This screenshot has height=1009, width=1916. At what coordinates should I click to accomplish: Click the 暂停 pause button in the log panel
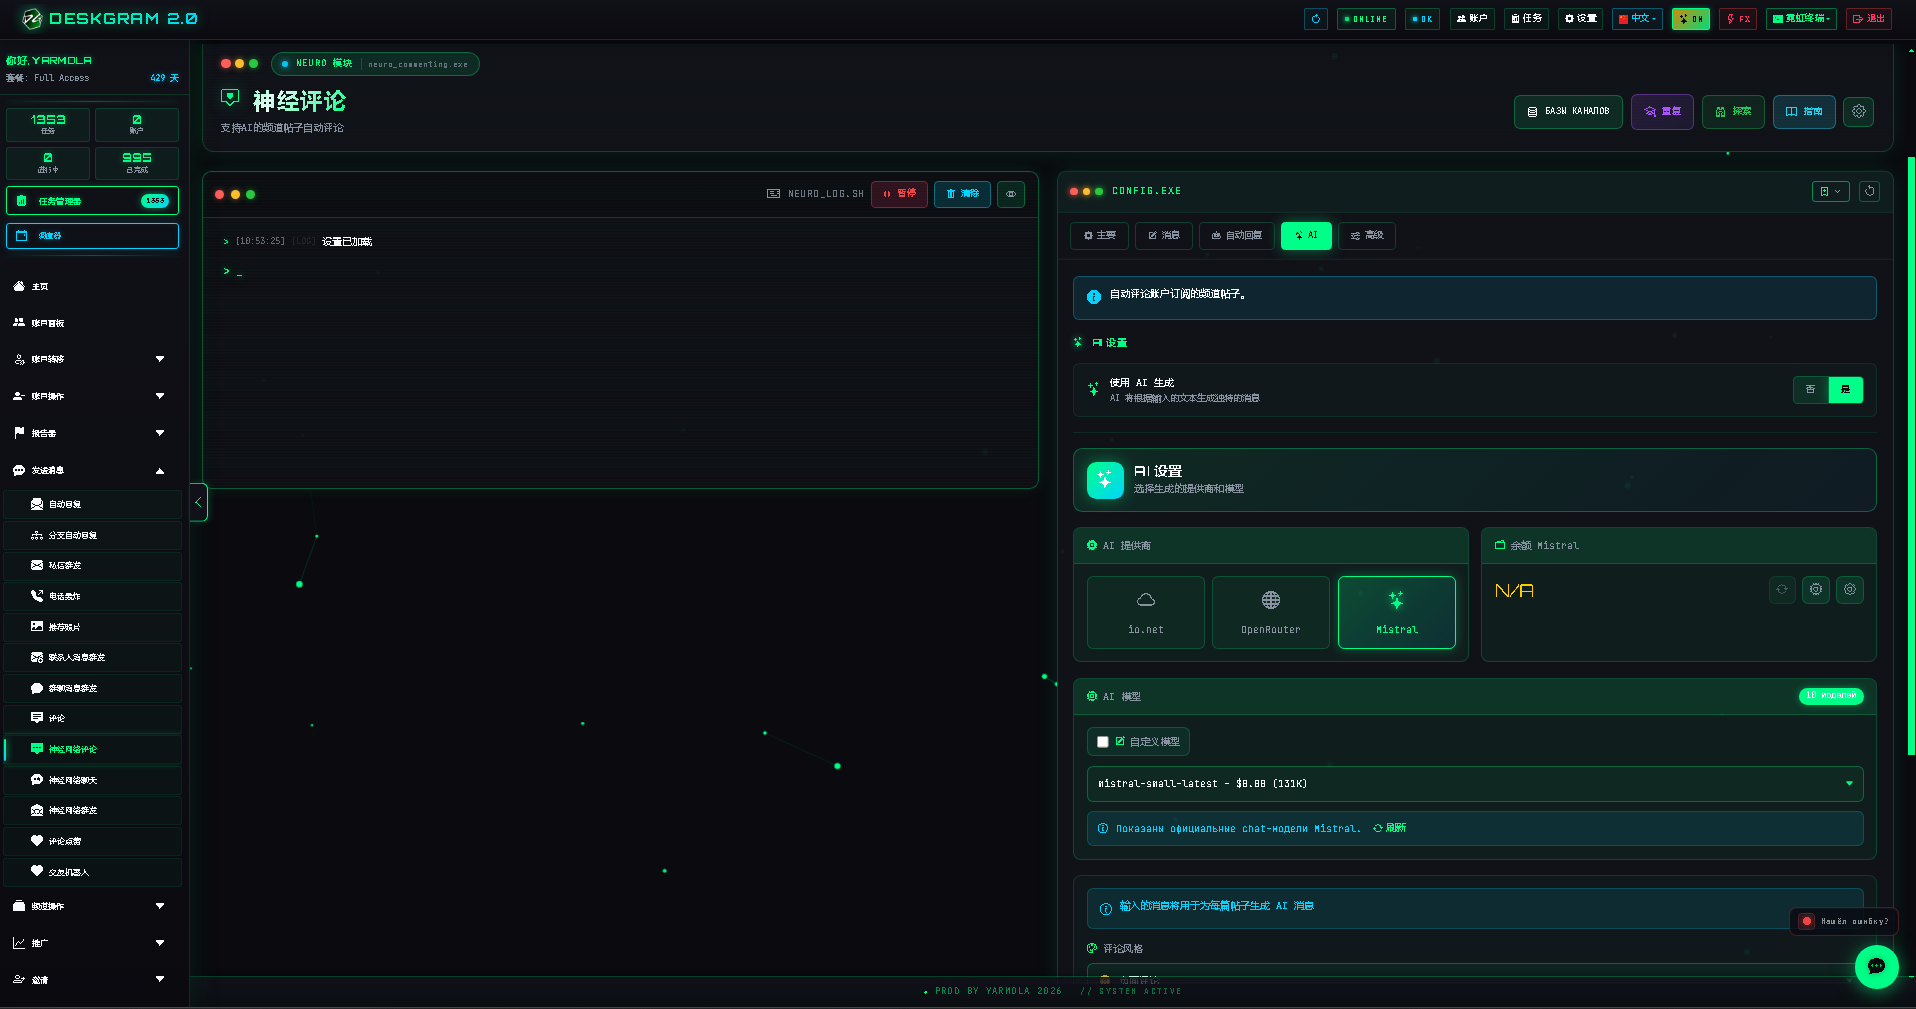[899, 194]
